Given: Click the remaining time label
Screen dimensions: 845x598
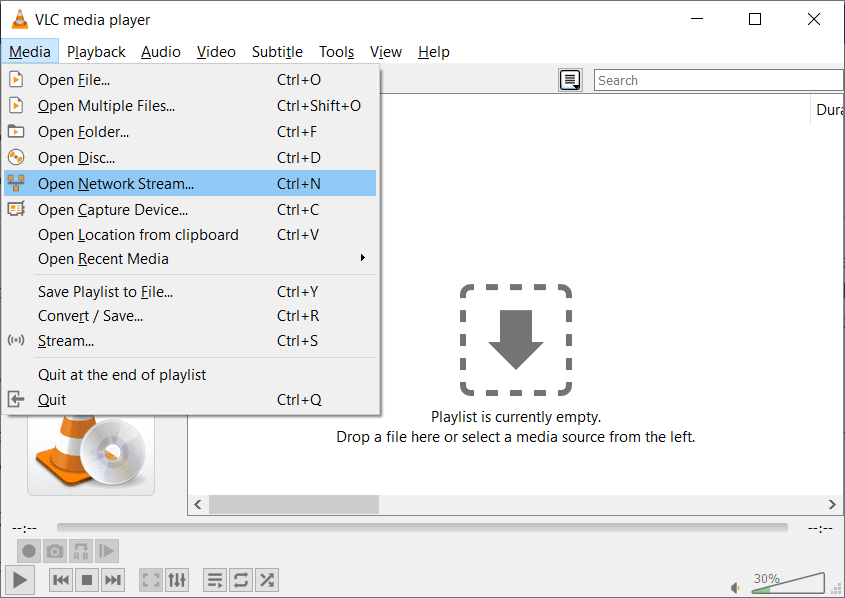Looking at the screenshot, I should [820, 529].
